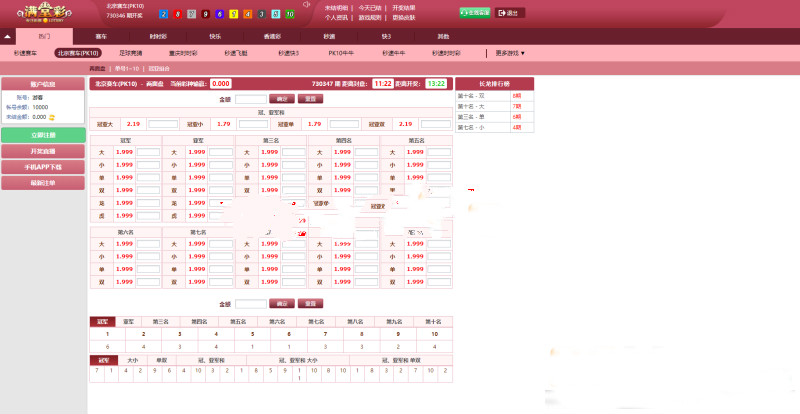Open the 两面盘 play type

(x=97, y=68)
